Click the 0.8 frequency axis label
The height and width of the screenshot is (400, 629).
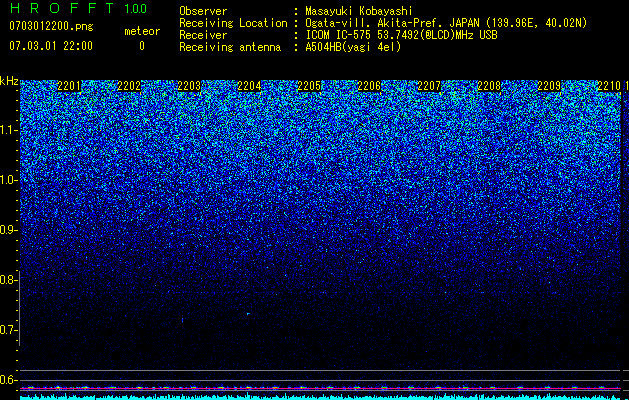[8, 280]
